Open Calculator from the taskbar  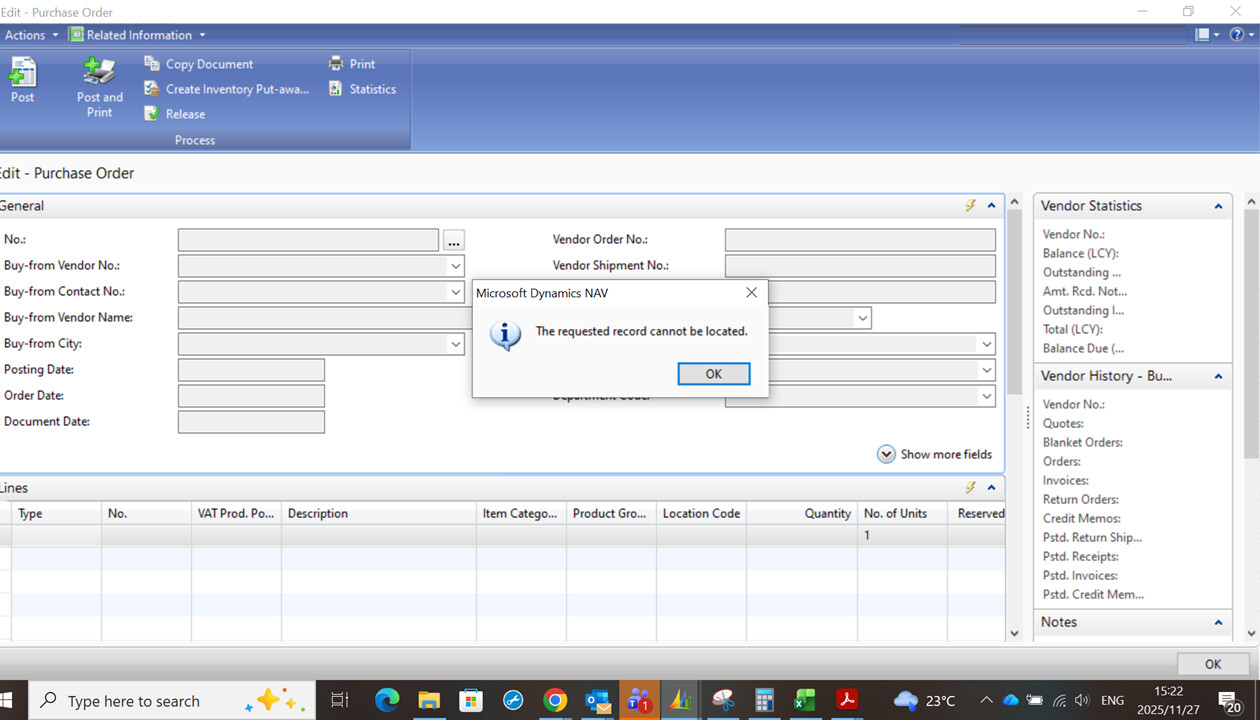tap(765, 700)
